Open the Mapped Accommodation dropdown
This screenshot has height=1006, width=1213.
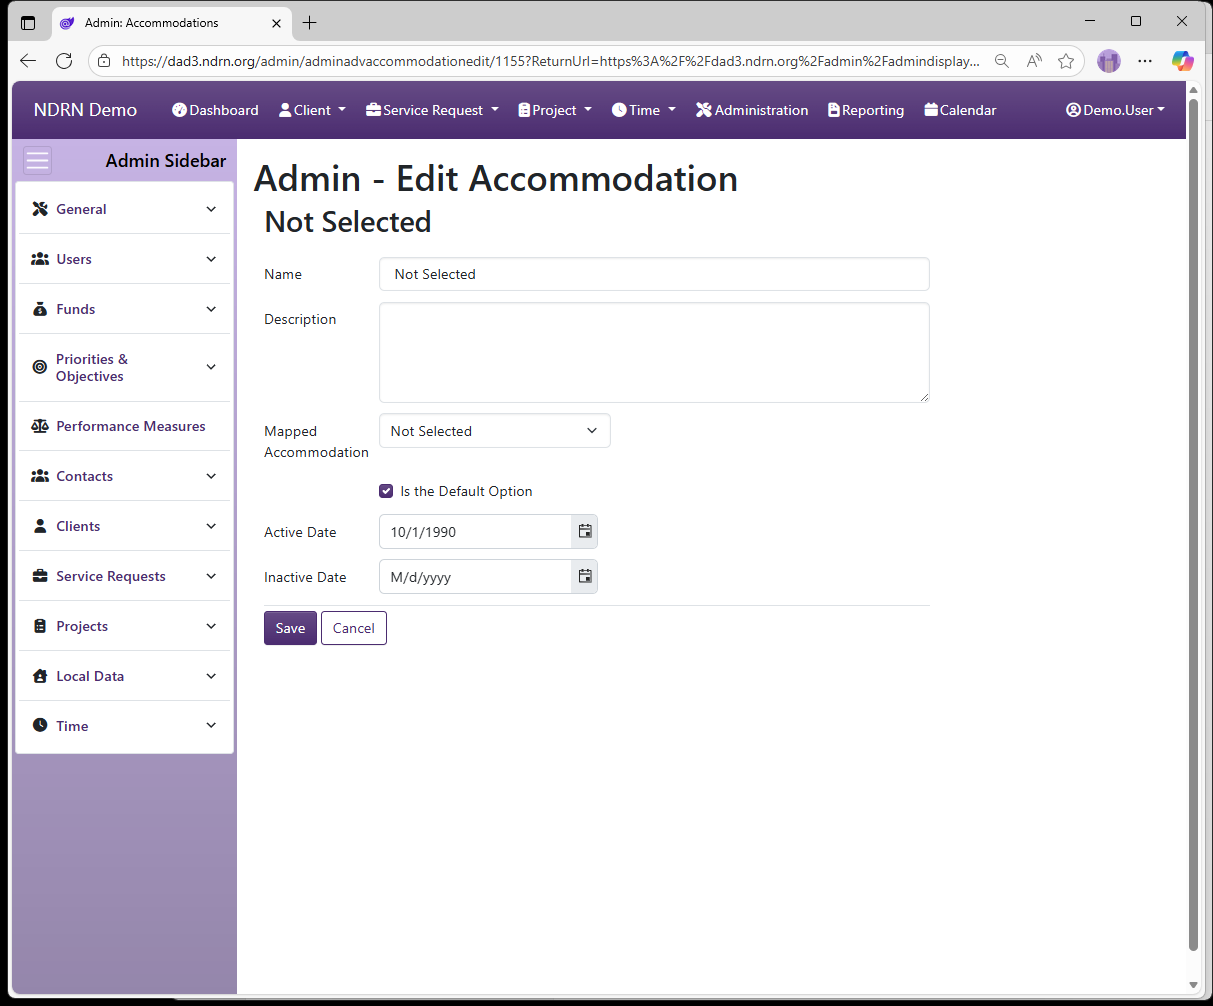click(x=495, y=431)
